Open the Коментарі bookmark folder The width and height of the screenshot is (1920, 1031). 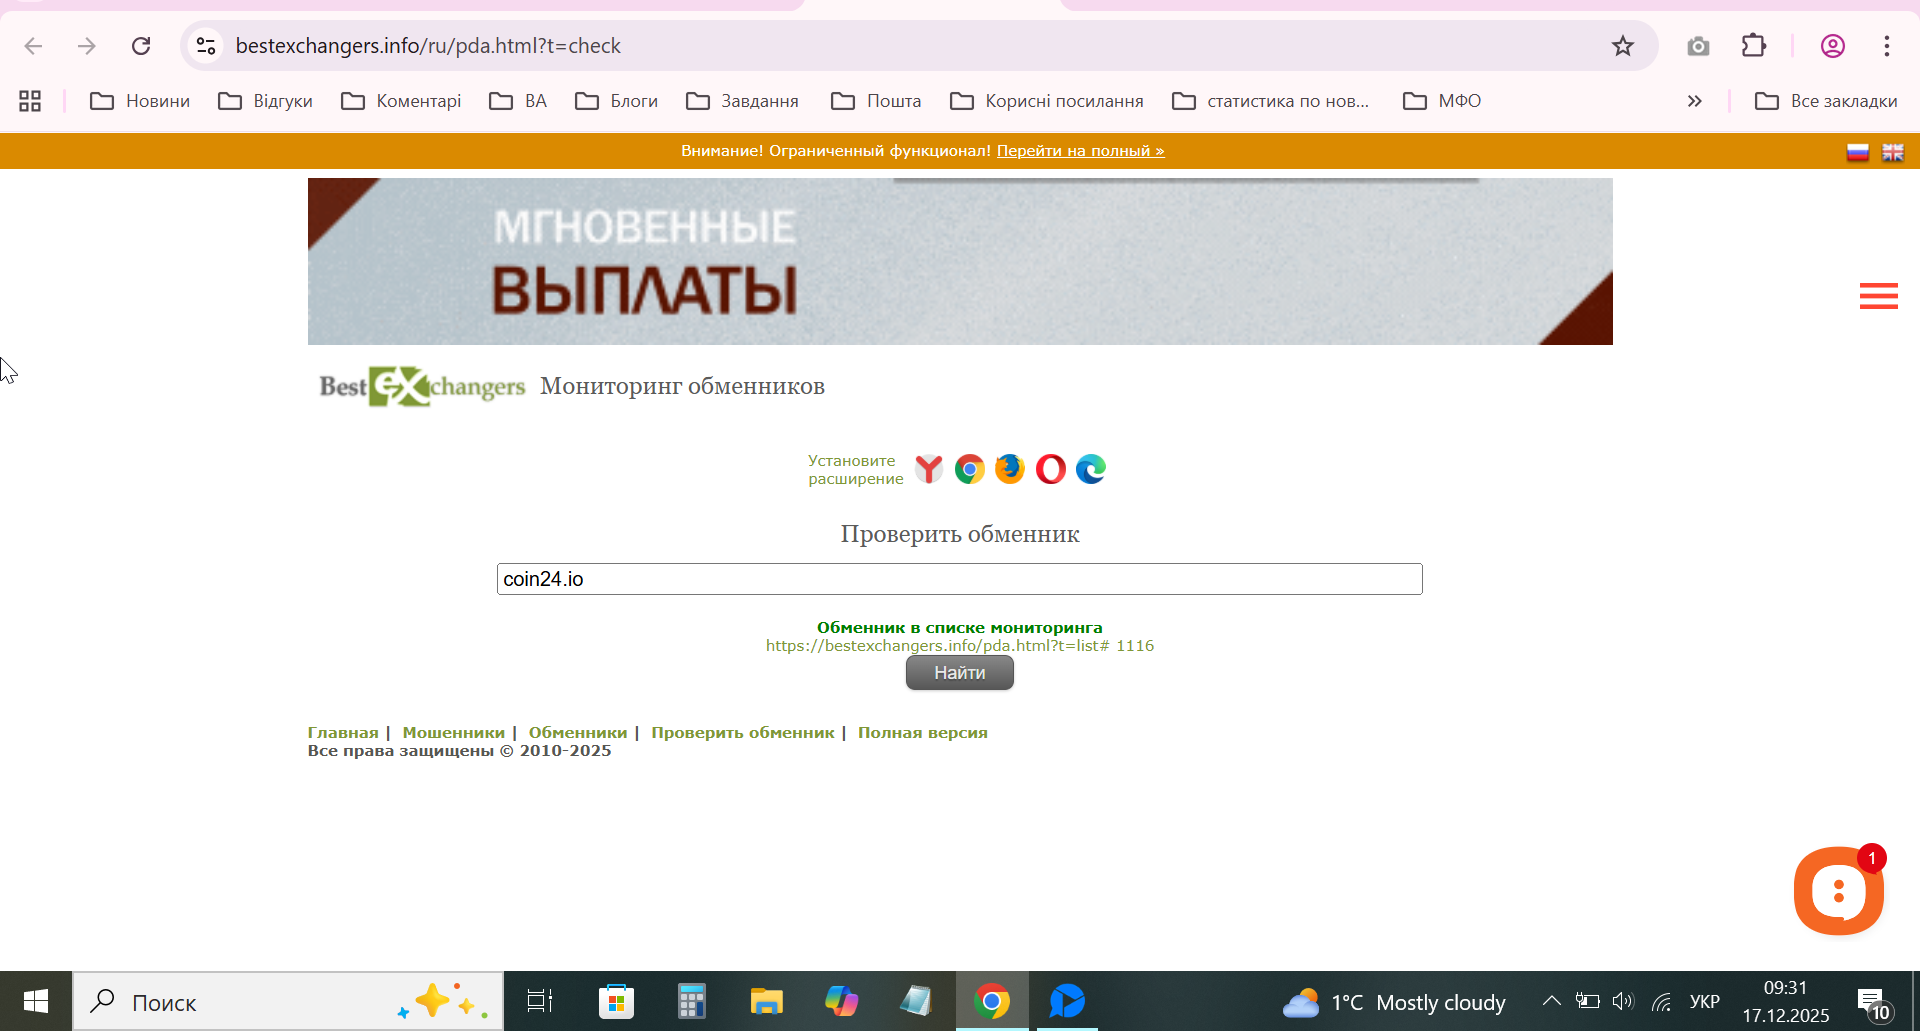click(x=401, y=101)
